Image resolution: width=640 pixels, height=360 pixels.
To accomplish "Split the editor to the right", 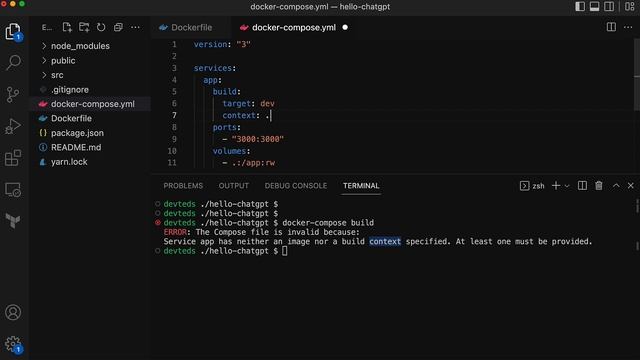I will (611, 27).
